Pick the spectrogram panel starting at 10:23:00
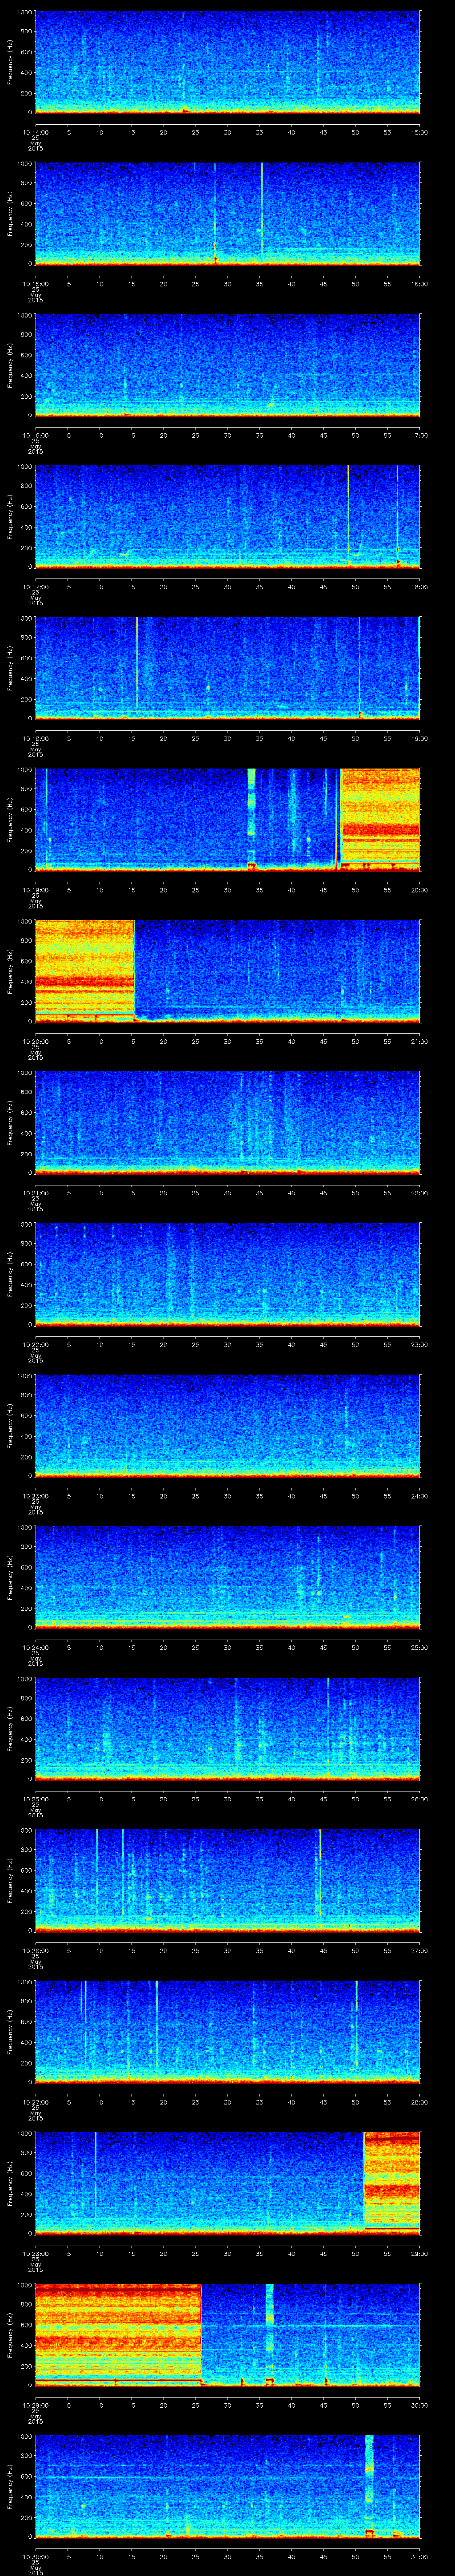The image size is (455, 2576). coord(227,1425)
